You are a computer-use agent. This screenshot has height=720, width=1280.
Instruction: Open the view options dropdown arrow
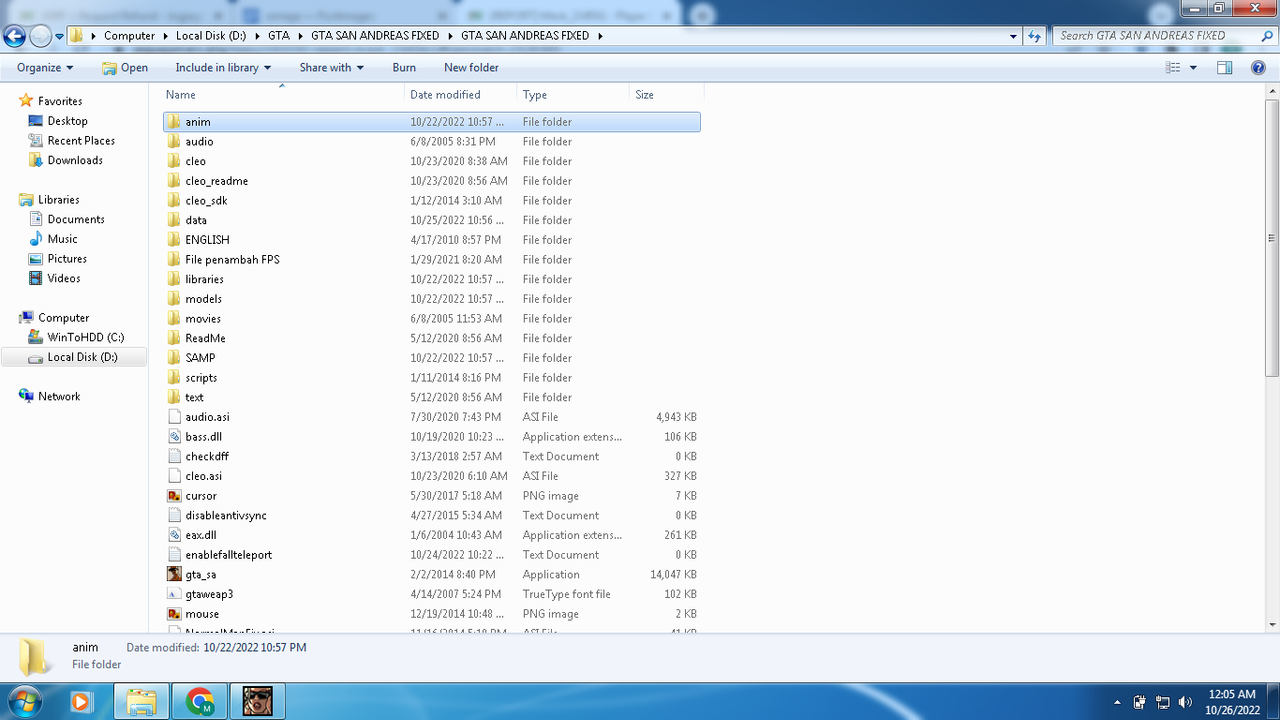point(1193,67)
